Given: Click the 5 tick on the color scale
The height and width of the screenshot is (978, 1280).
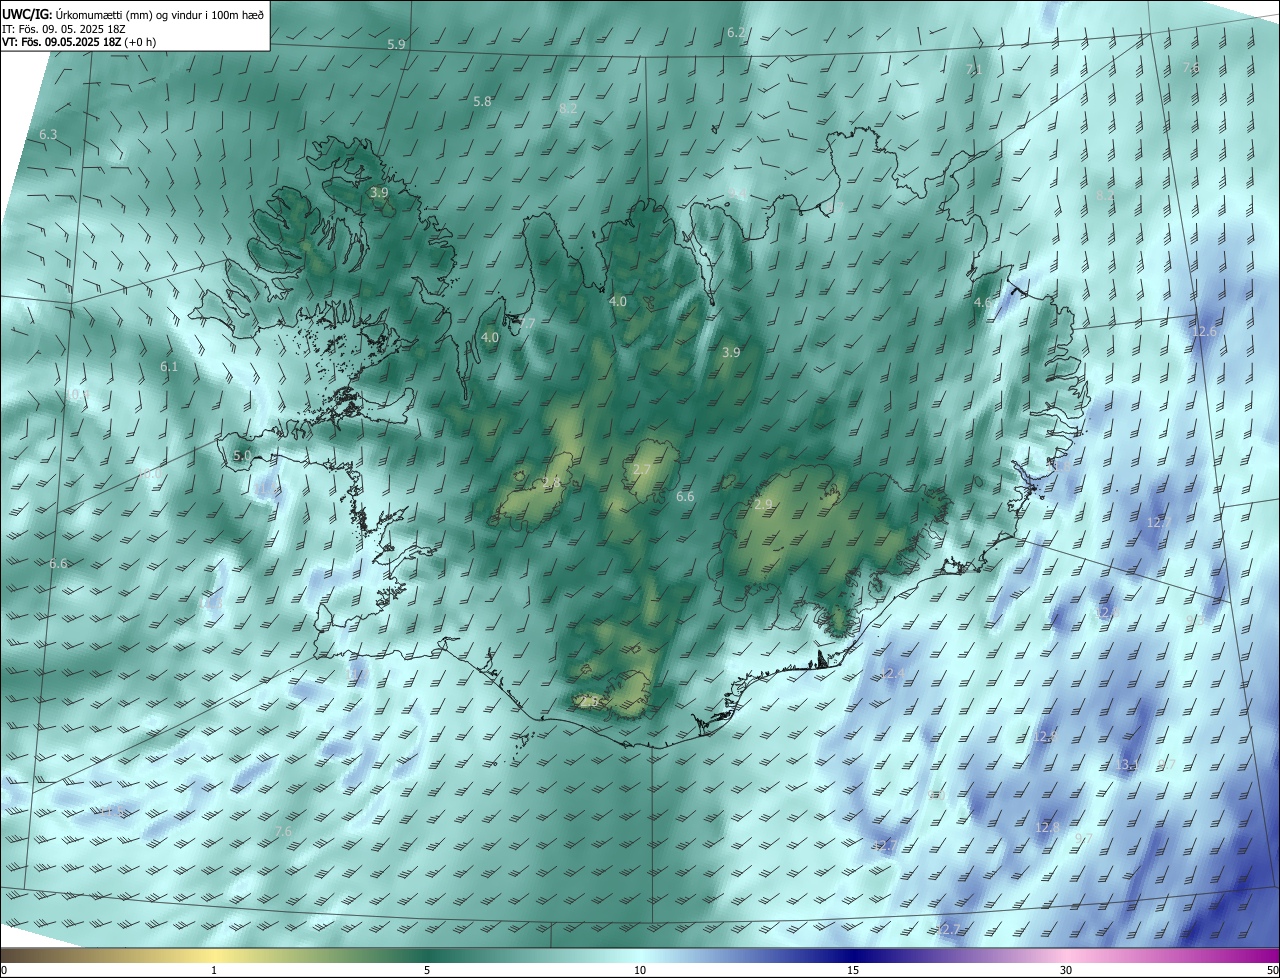Looking at the screenshot, I should click(427, 970).
